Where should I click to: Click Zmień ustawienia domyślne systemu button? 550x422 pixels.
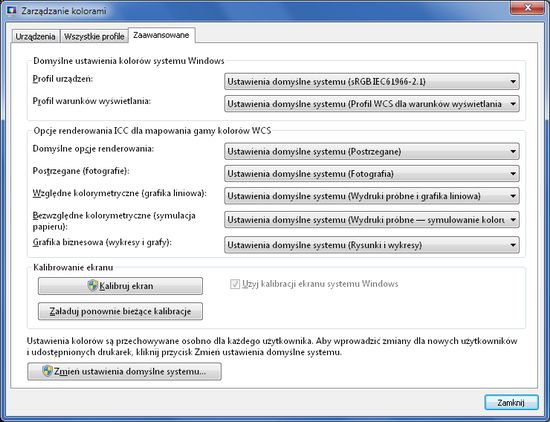pos(124,371)
